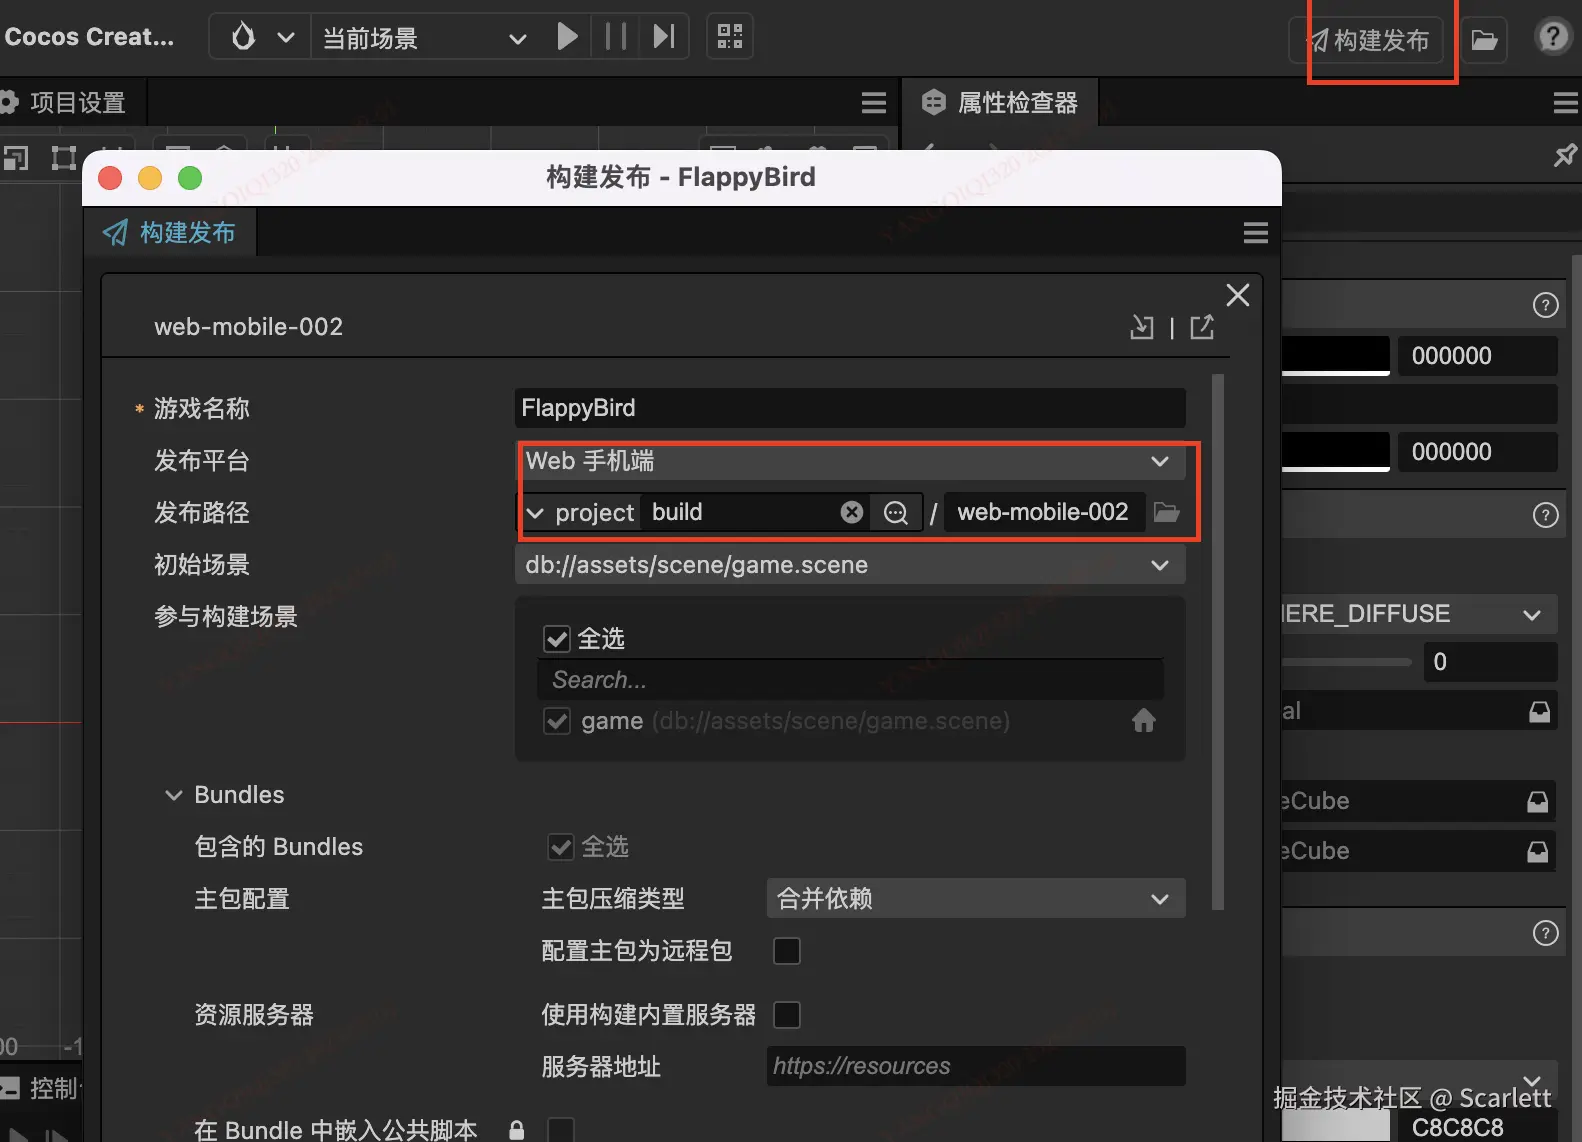Viewport: 1582px width, 1142px height.
Task: Play the preview with the play button
Action: 567,37
